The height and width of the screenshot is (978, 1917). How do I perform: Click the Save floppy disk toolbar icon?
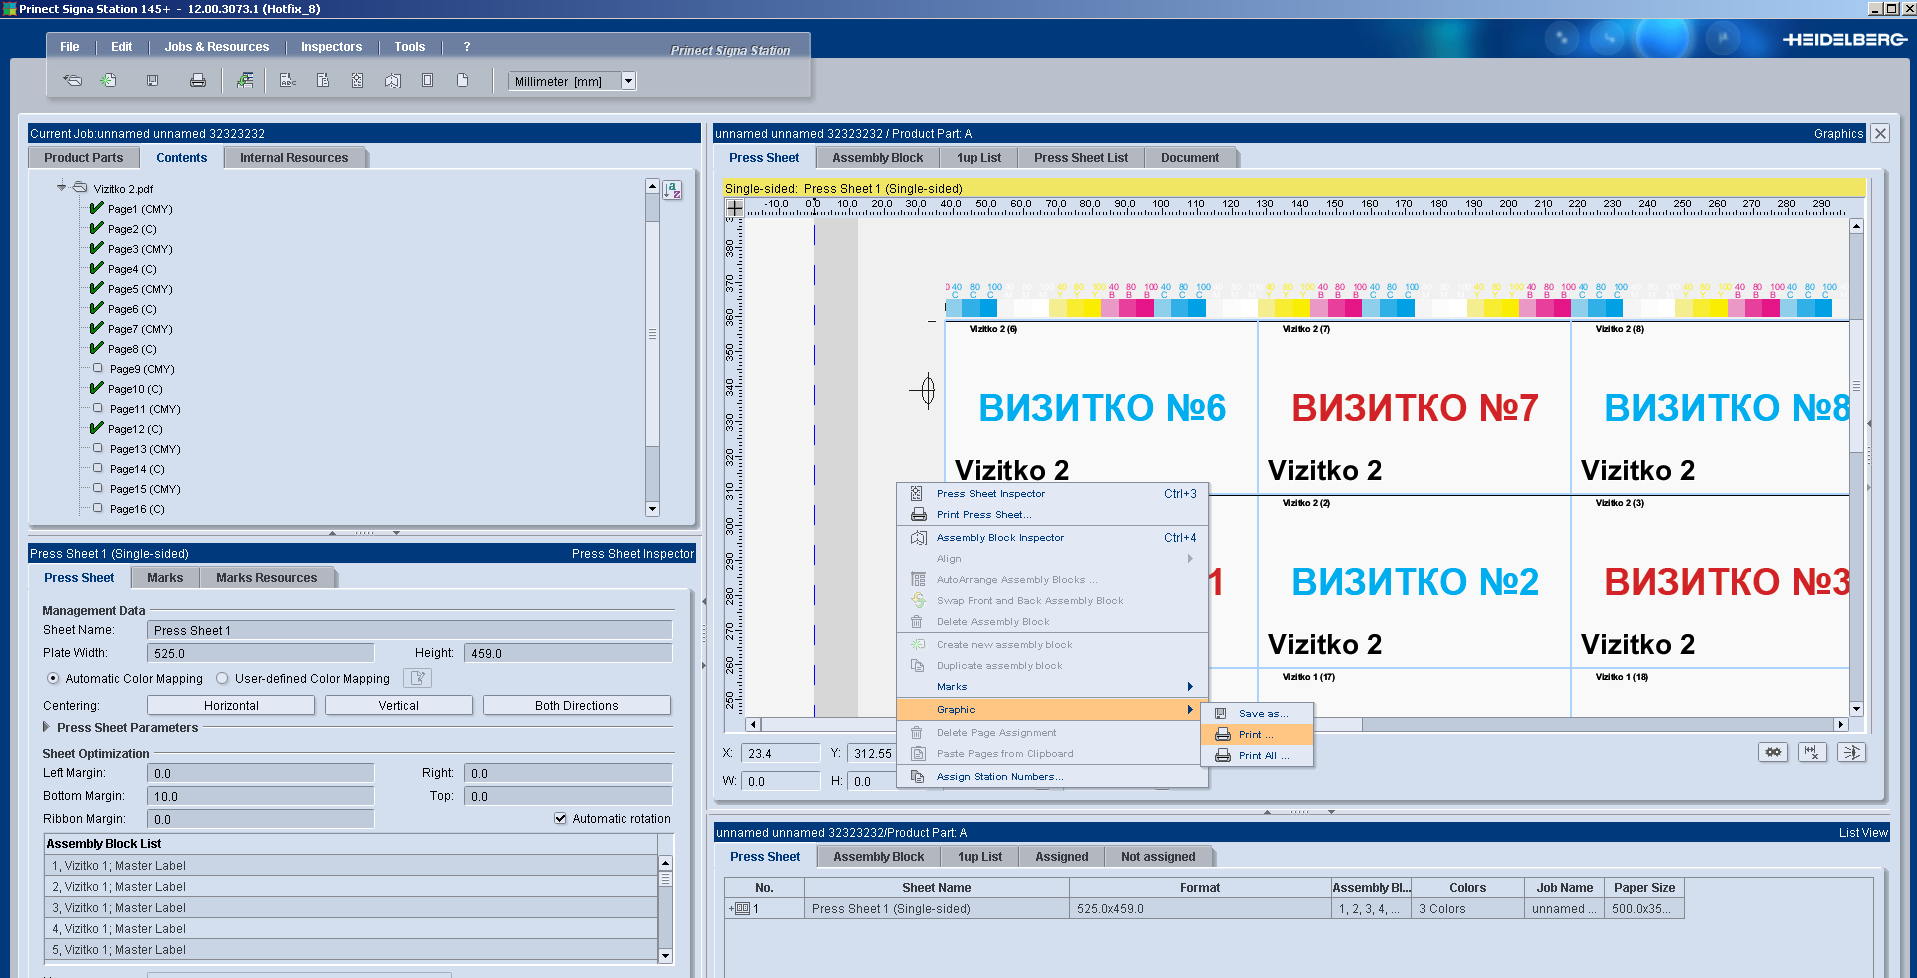(152, 80)
